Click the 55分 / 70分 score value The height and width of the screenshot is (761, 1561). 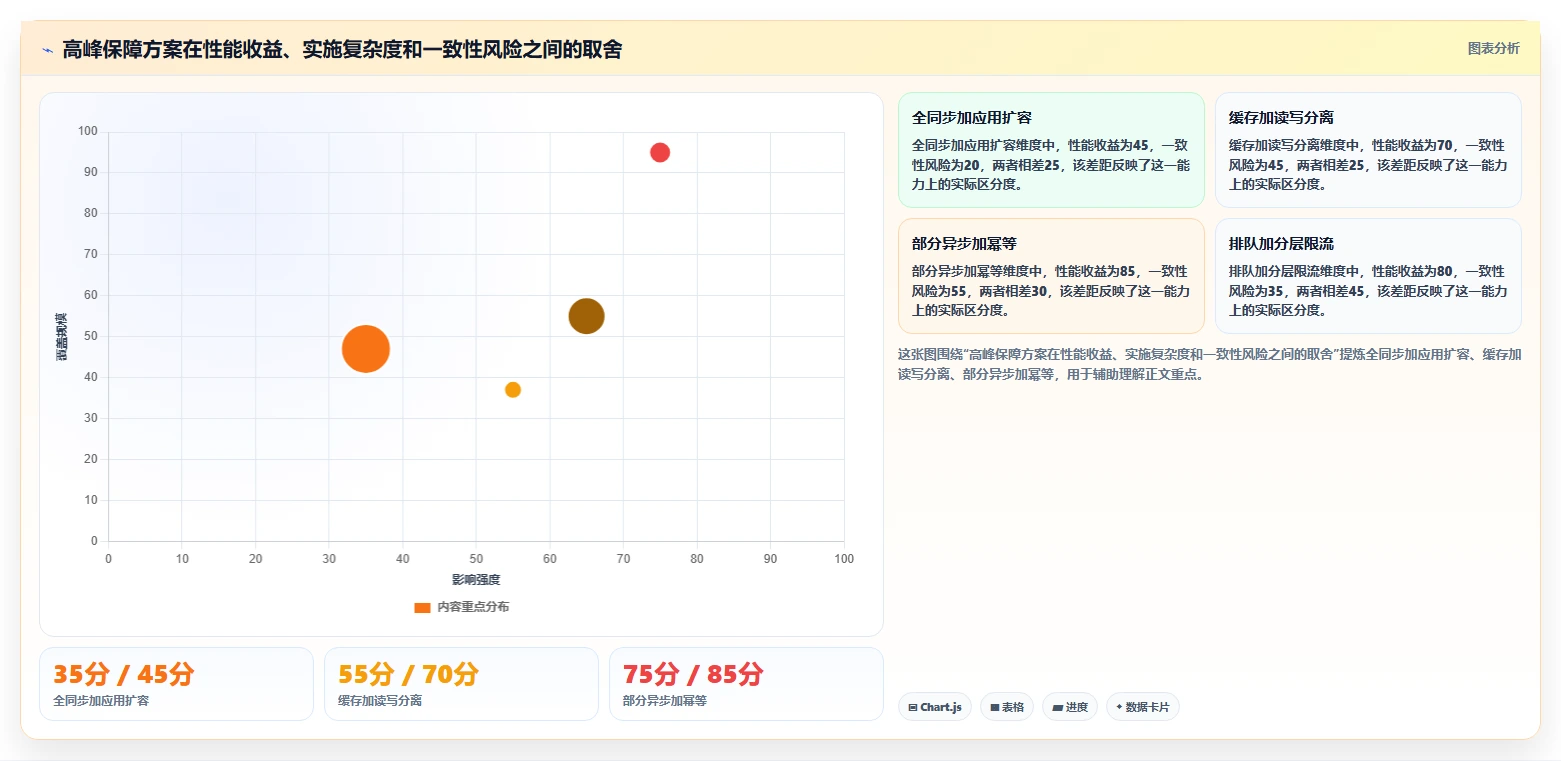tap(409, 675)
